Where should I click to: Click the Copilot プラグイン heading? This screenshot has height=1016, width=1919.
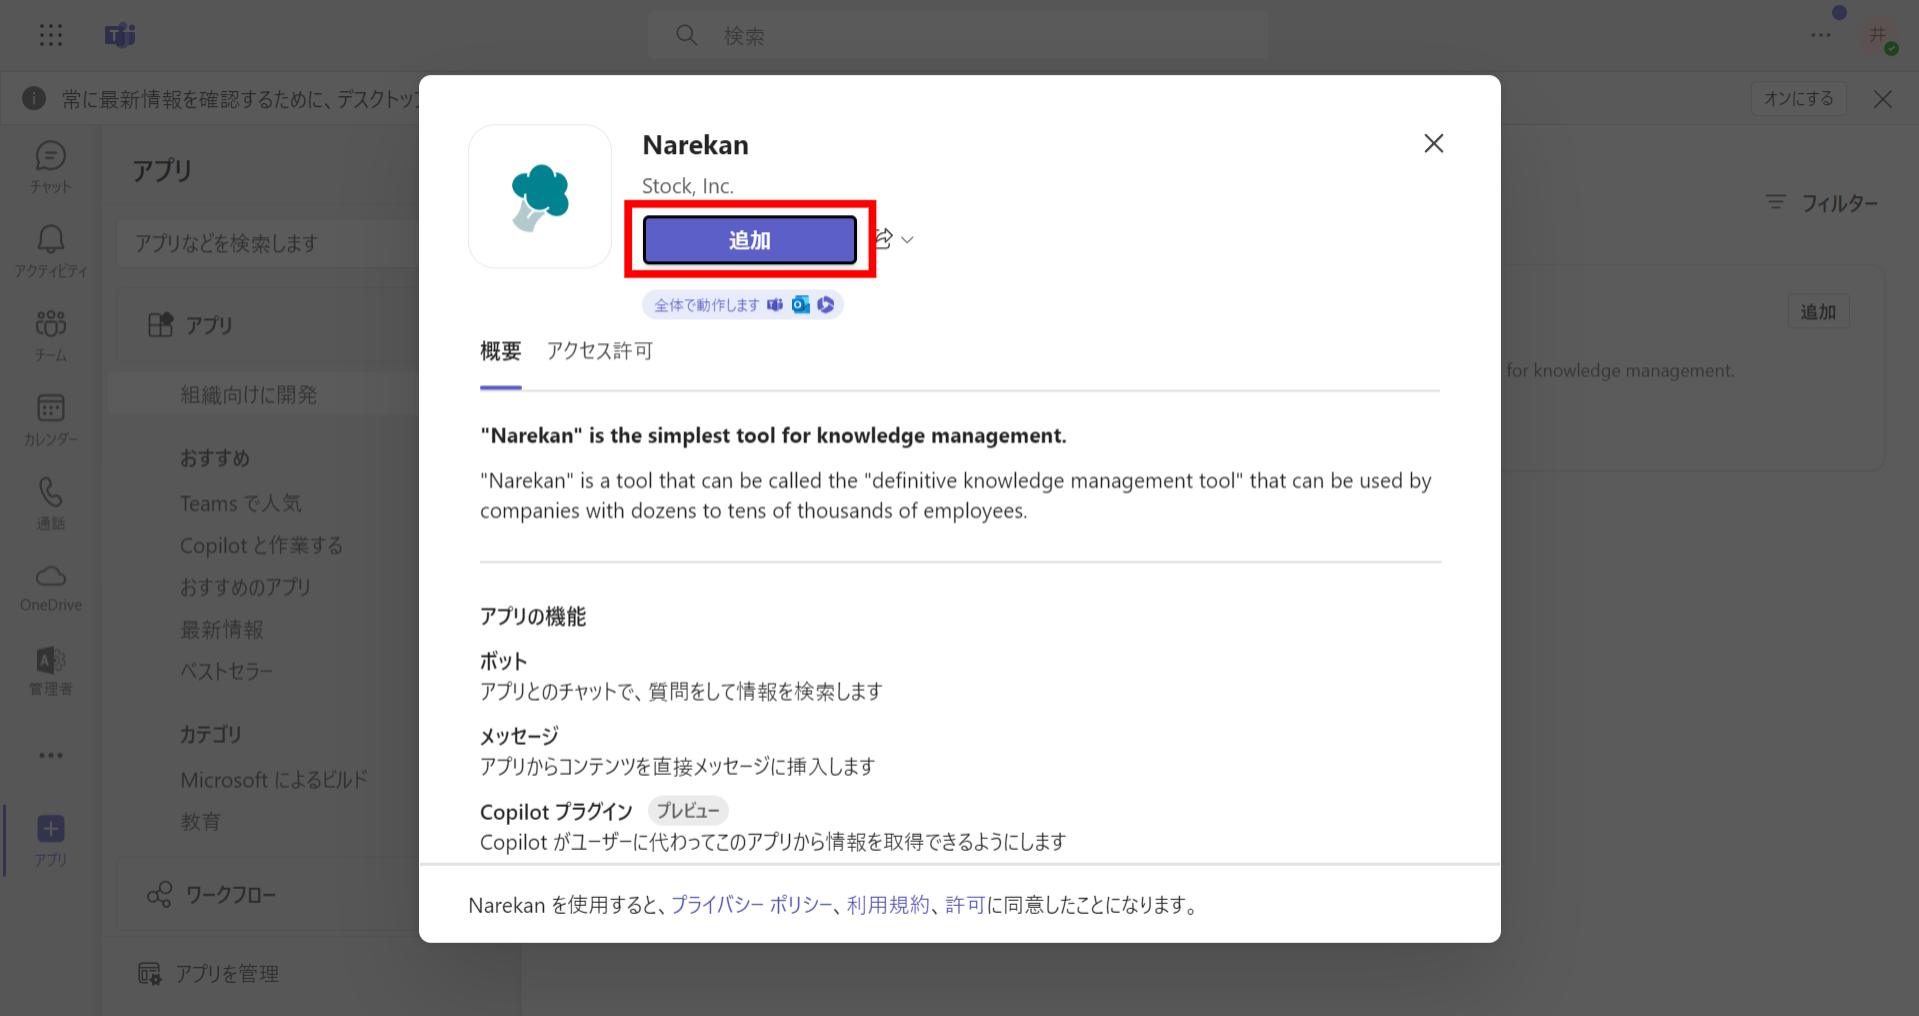click(x=556, y=811)
